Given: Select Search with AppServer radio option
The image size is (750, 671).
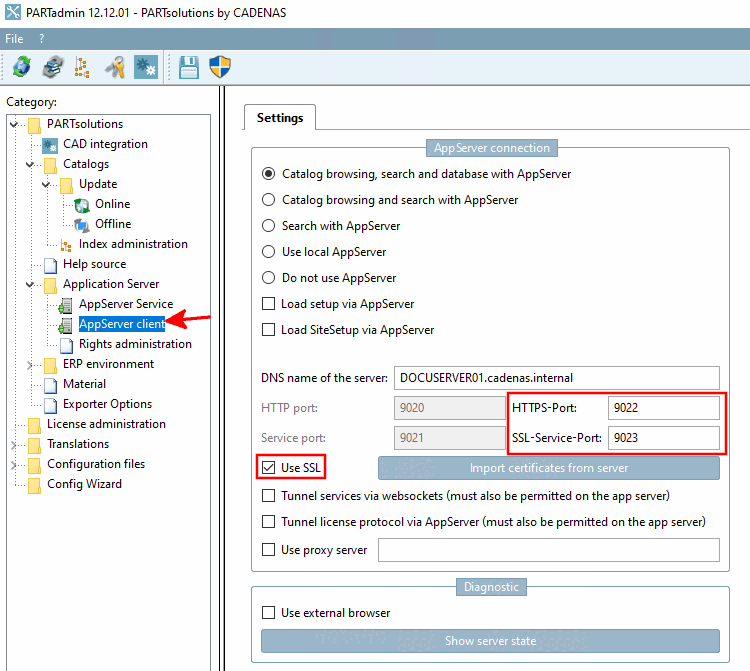Looking at the screenshot, I should tap(268, 225).
